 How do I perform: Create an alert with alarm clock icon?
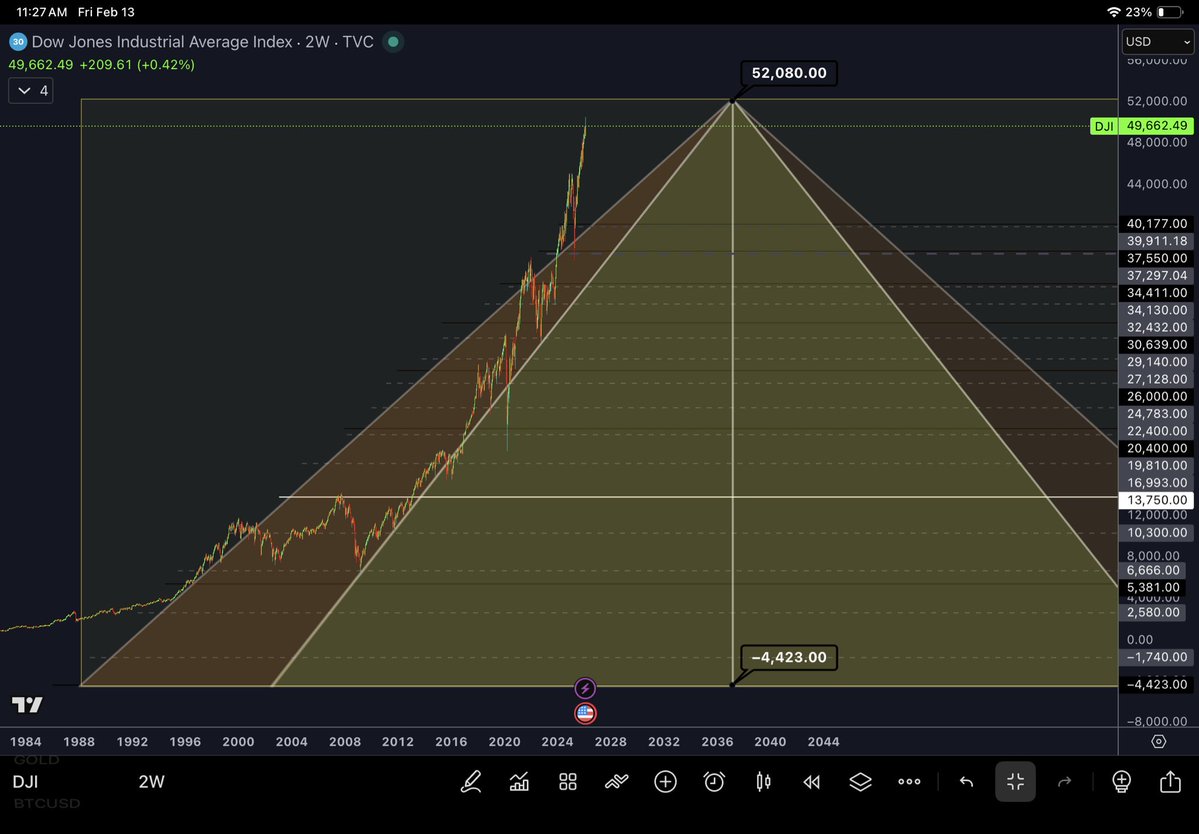714,782
